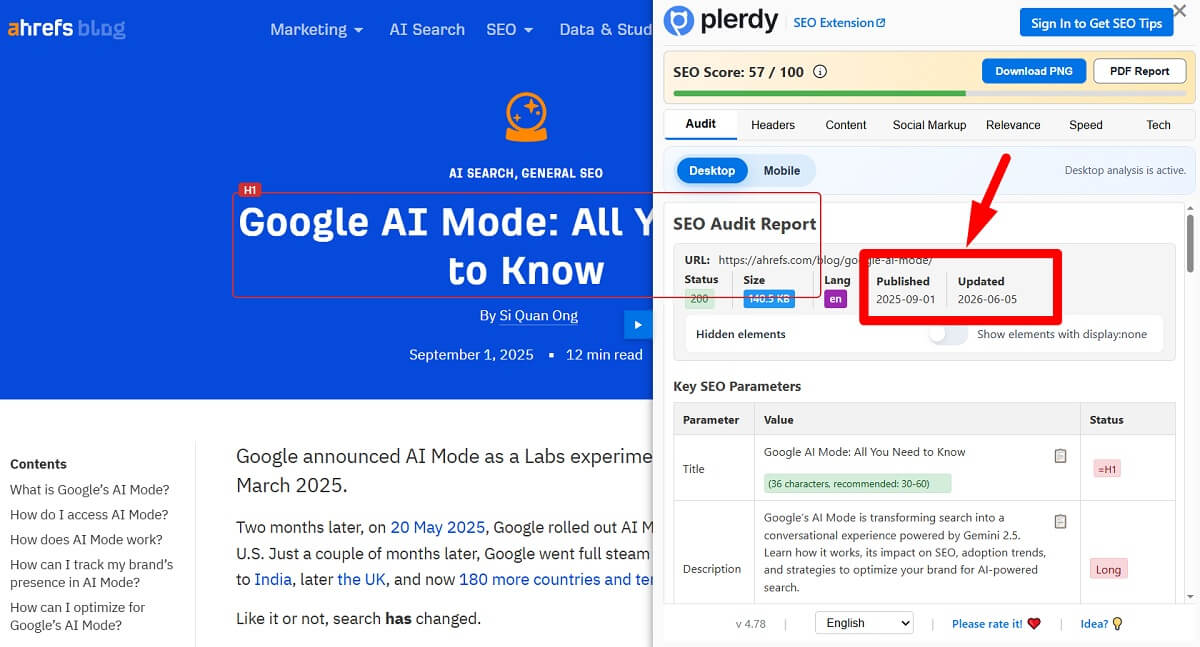Open the Tech tab
Viewport: 1200px width, 647px height.
click(x=1158, y=125)
